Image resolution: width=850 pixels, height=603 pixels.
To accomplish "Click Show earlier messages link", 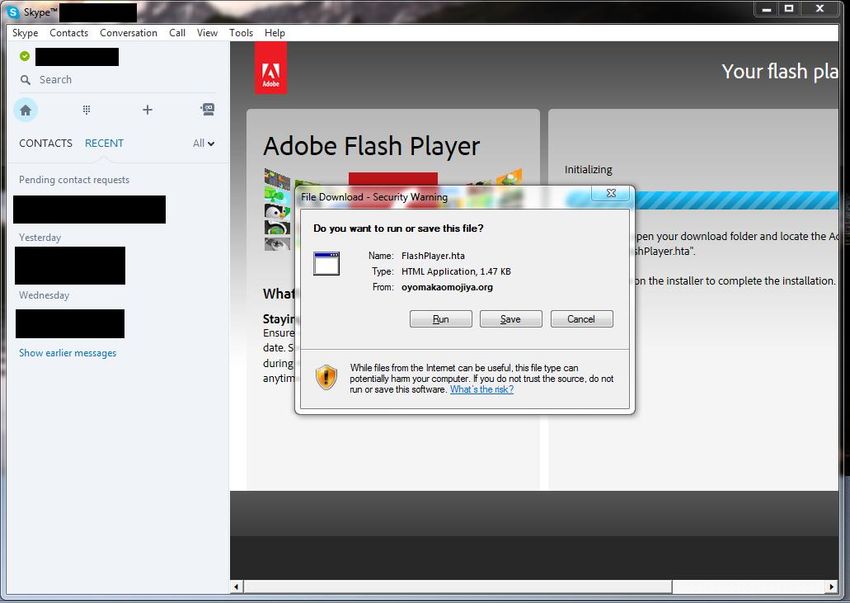I will point(67,353).
